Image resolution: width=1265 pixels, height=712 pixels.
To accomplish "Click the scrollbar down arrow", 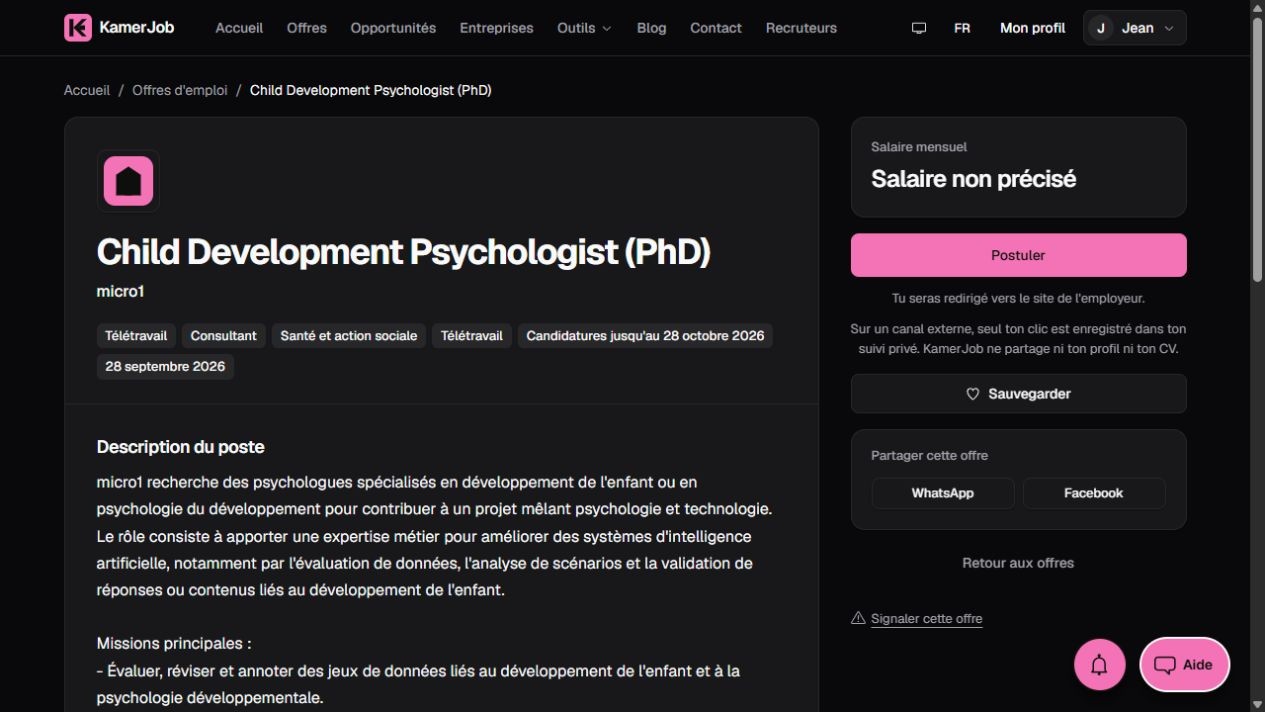I will (1257, 704).
